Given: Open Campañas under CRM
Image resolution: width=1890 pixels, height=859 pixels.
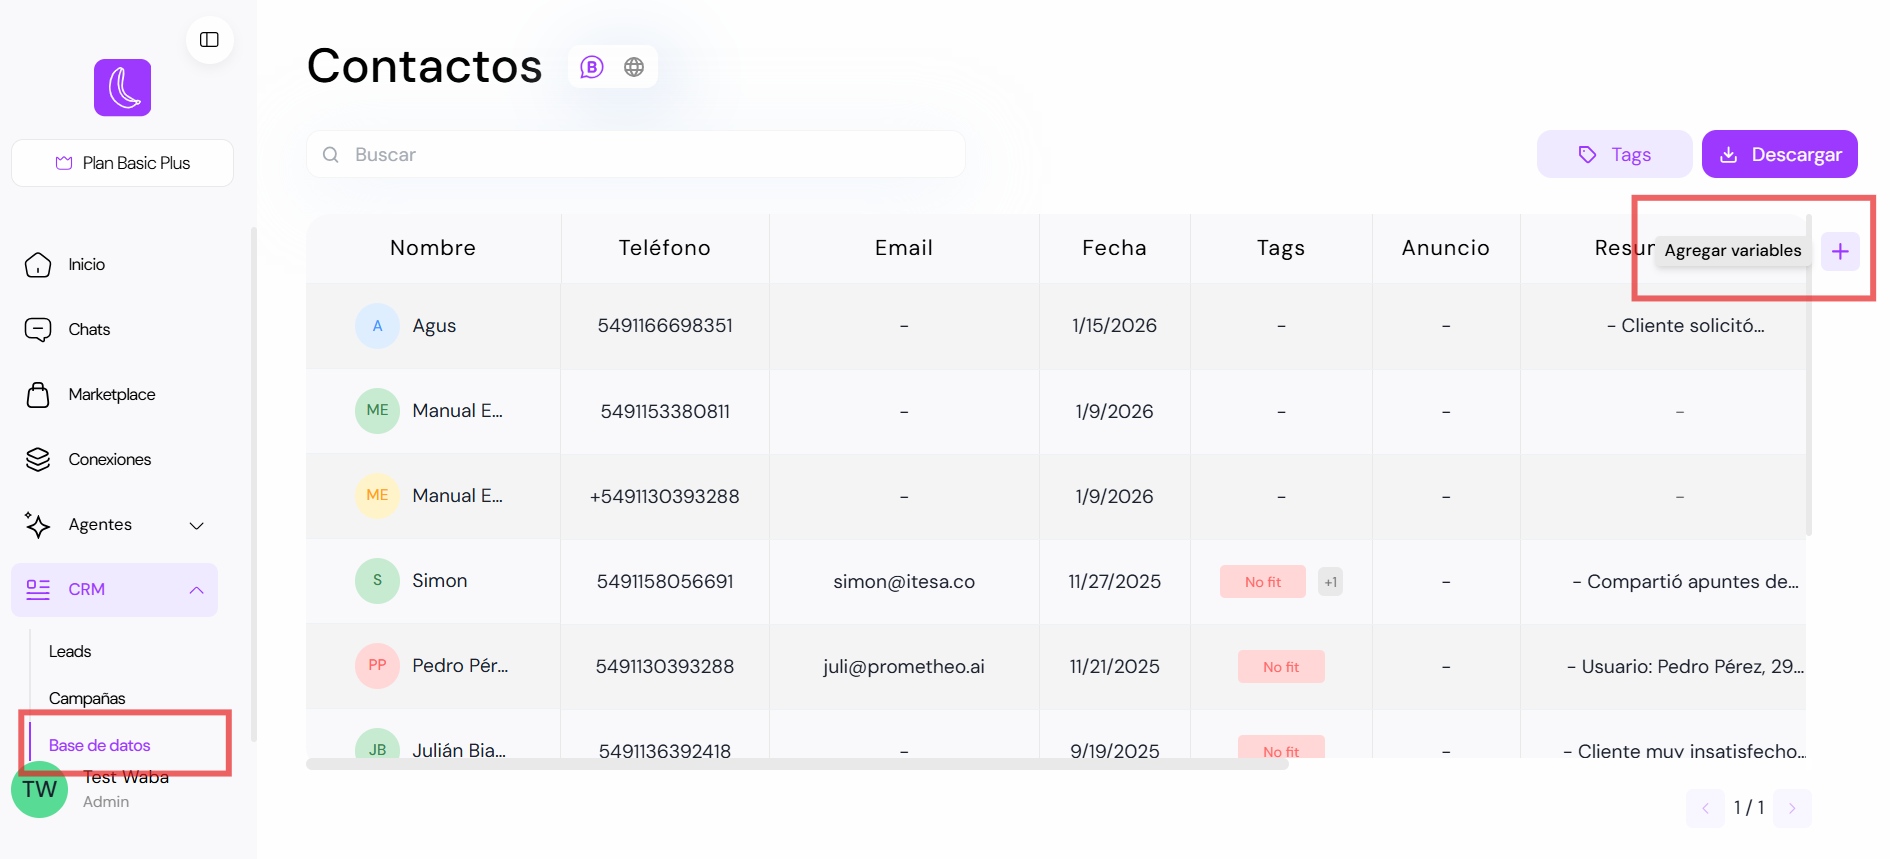Looking at the screenshot, I should 87,699.
